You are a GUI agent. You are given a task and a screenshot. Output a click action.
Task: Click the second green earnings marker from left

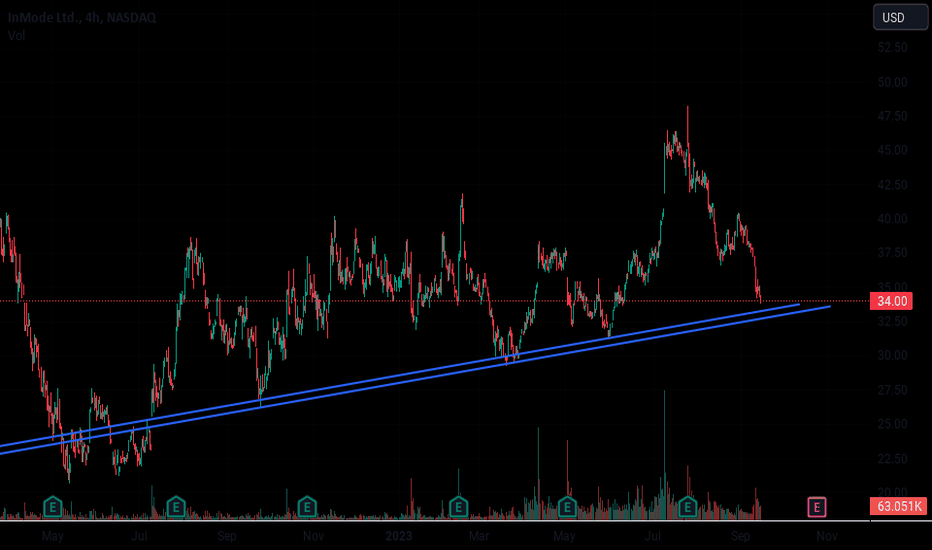point(176,507)
